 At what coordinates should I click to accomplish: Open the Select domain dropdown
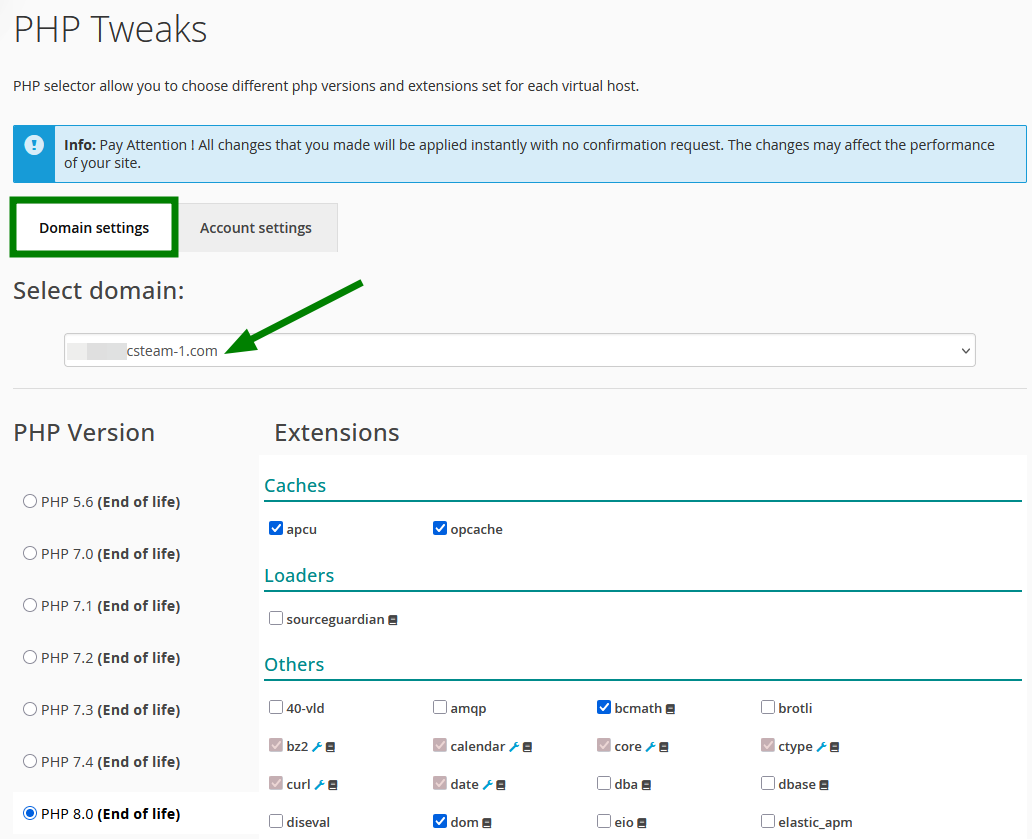click(x=519, y=350)
